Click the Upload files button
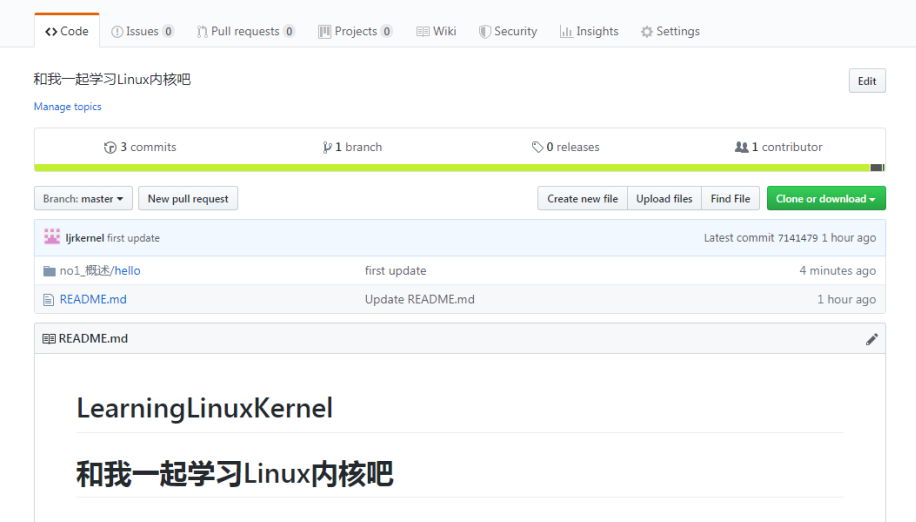The width and height of the screenshot is (916, 522). (664, 199)
